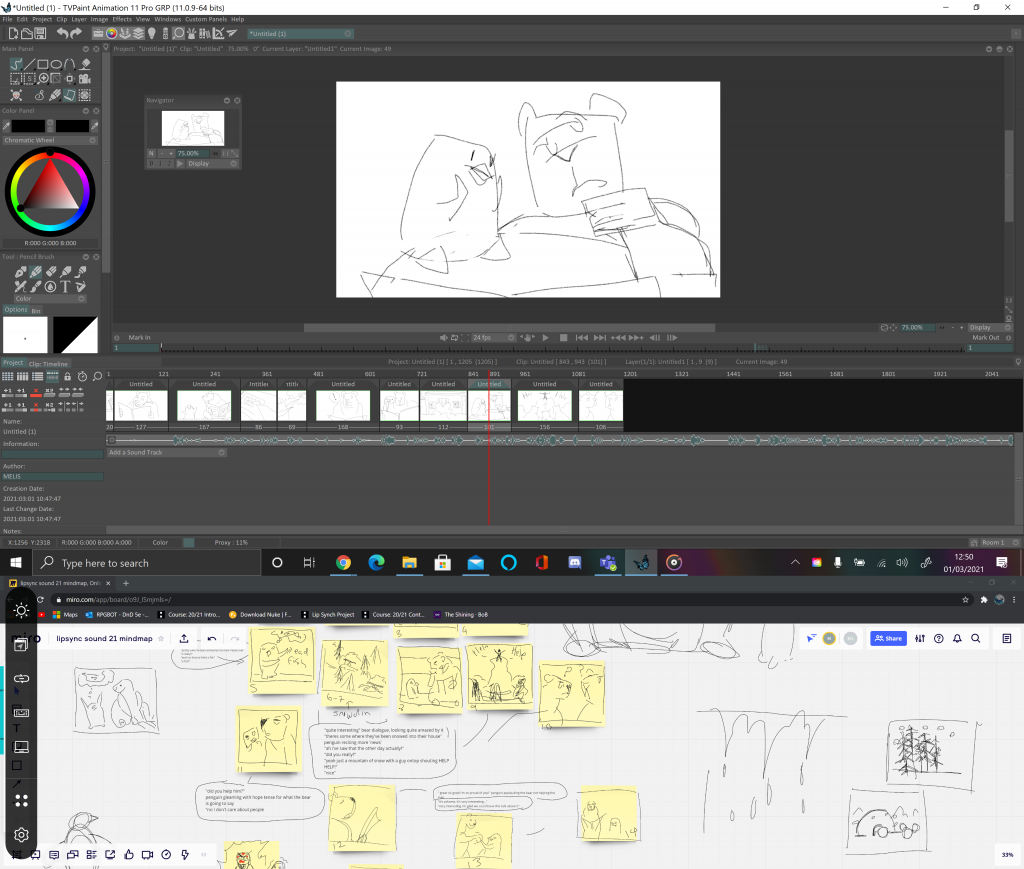The height and width of the screenshot is (869, 1024).
Task: Open the Color drawing mode dropdown
Action: tap(50, 298)
